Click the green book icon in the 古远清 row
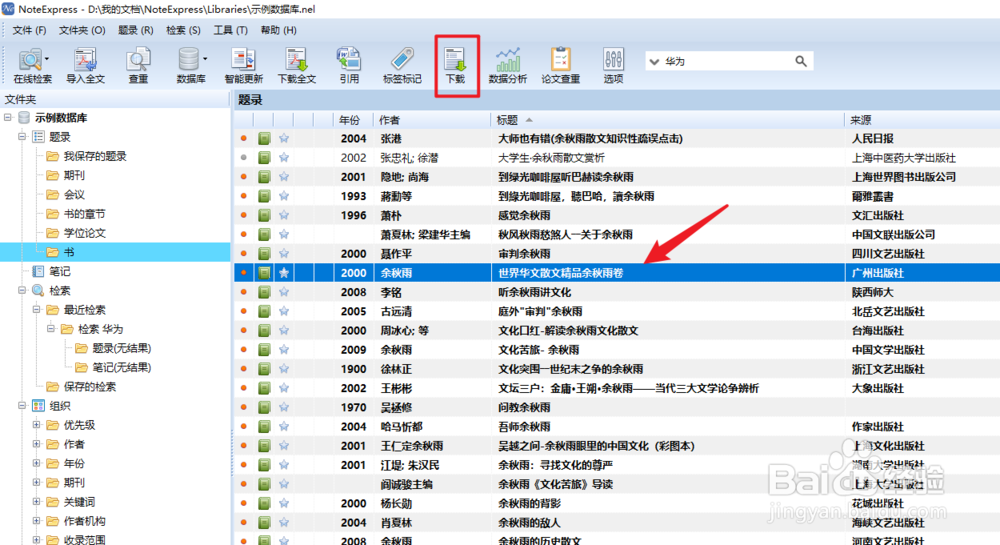The width and height of the screenshot is (1000, 545). (264, 311)
